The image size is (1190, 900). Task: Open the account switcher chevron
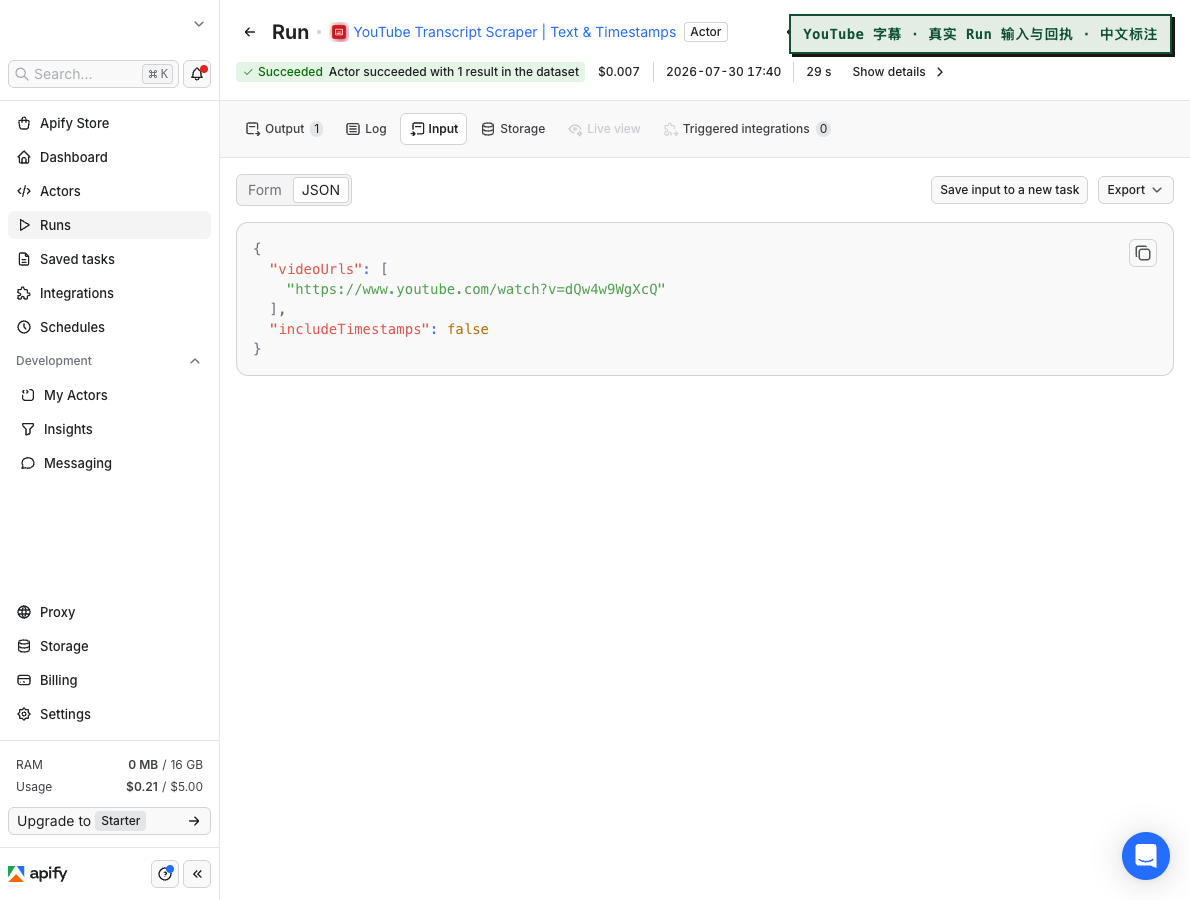(x=199, y=24)
